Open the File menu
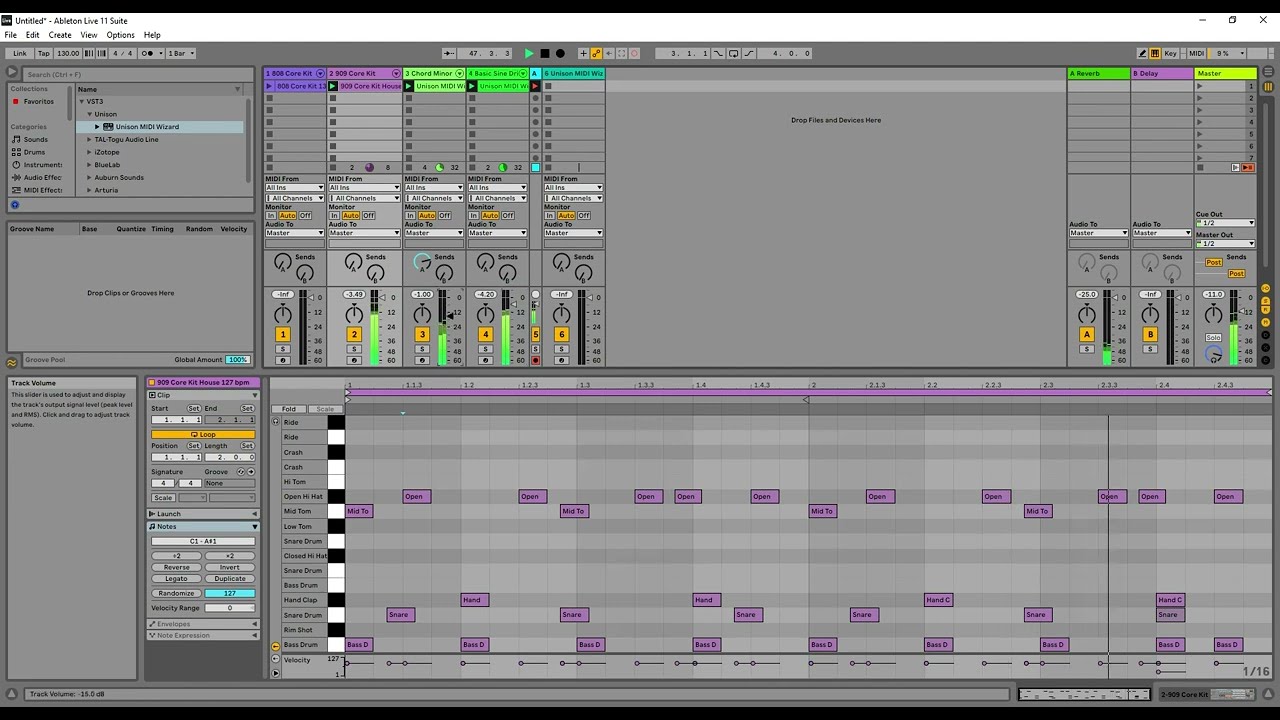The width and height of the screenshot is (1280, 720). [x=11, y=35]
